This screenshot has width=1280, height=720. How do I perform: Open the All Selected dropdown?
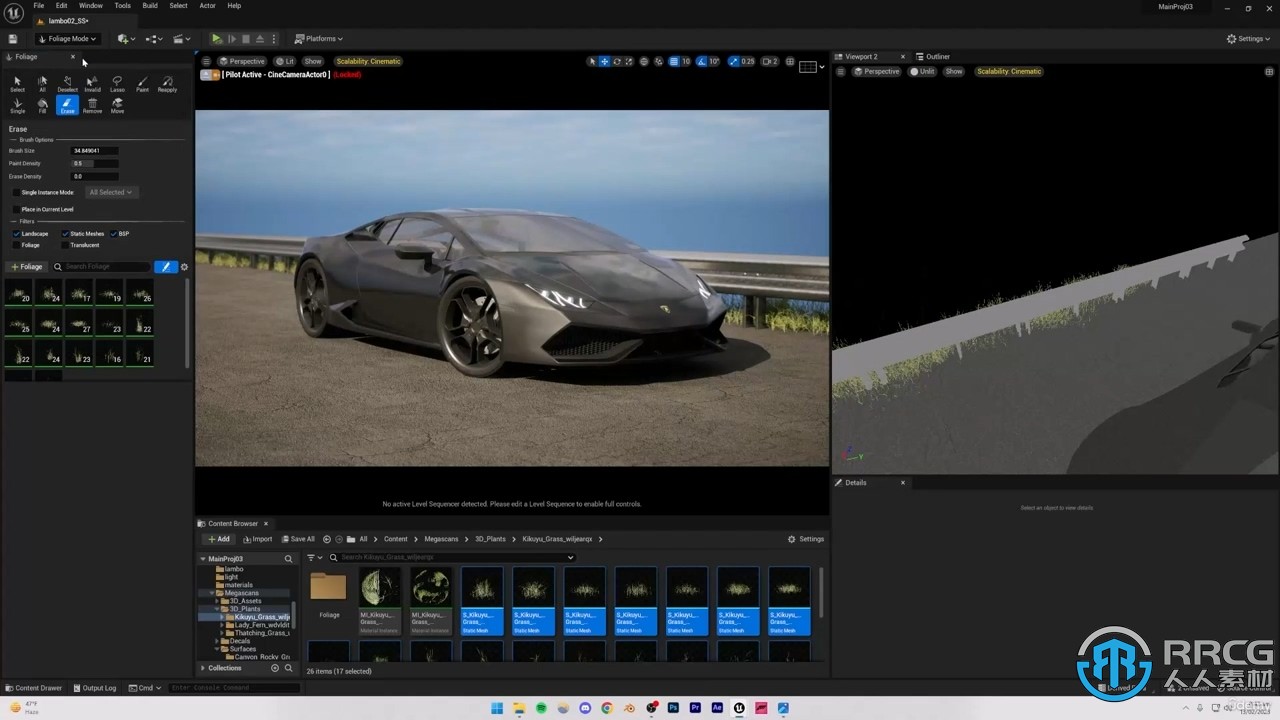click(x=110, y=192)
